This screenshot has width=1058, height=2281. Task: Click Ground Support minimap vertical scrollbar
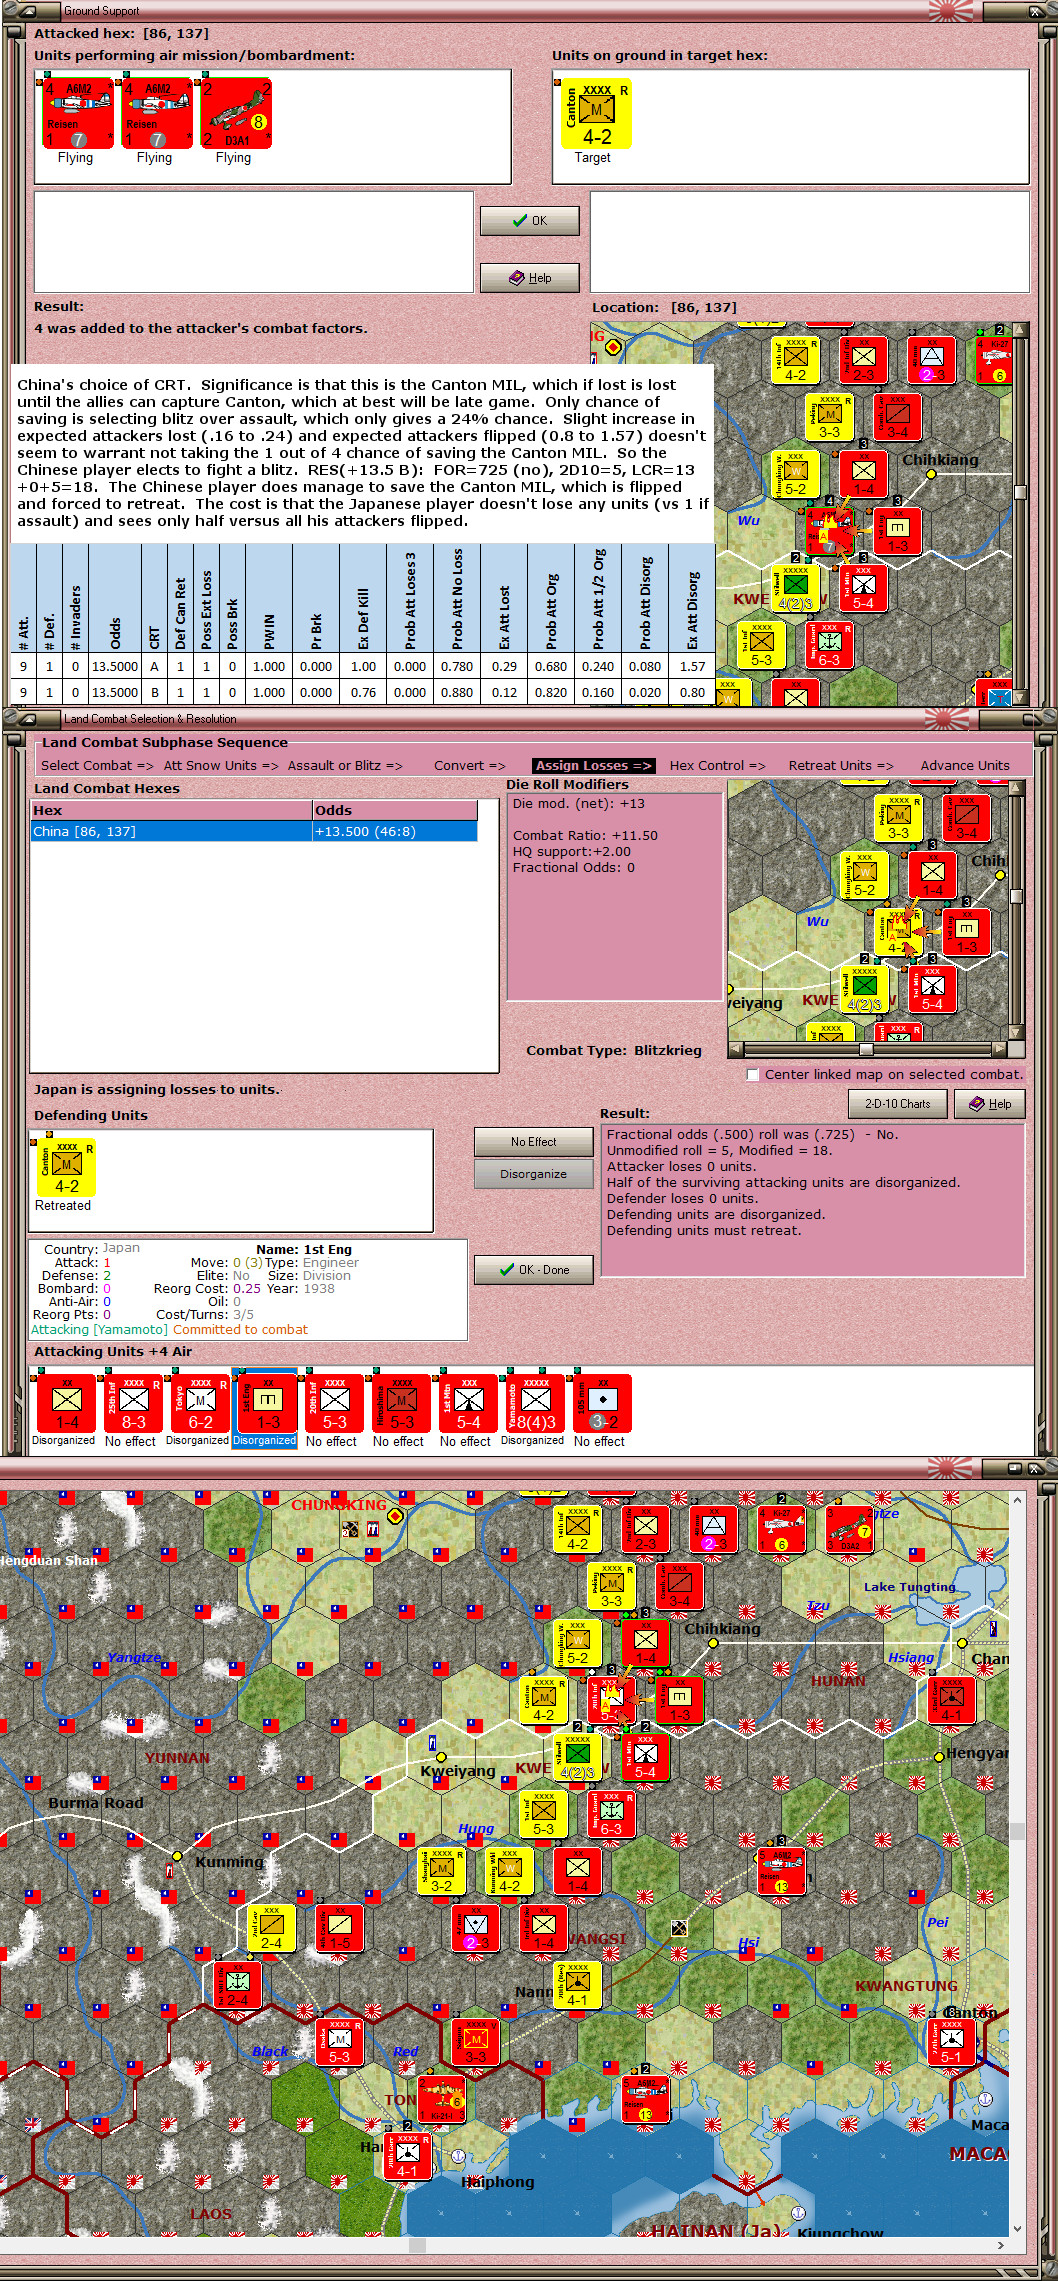(x=1020, y=515)
